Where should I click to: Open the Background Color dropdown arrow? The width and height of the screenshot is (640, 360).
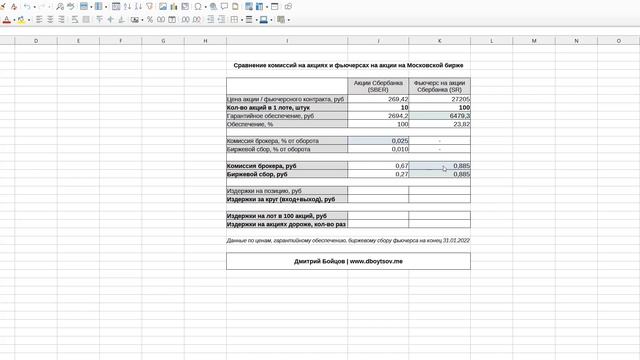click(x=29, y=20)
